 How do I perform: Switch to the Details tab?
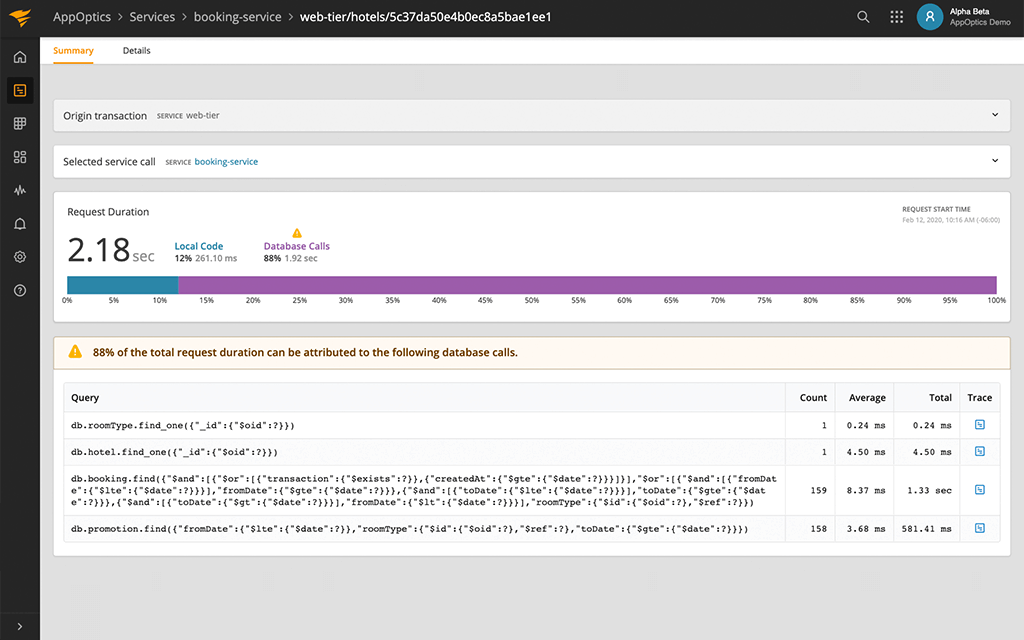[136, 50]
